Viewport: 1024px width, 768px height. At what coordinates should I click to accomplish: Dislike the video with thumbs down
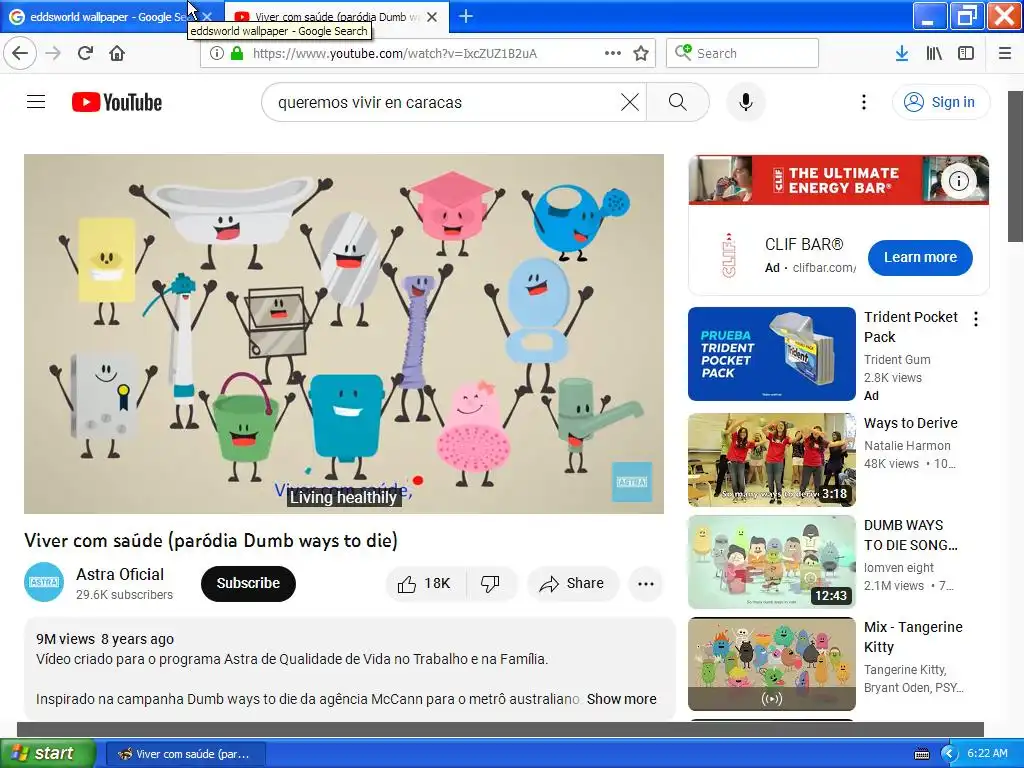490,583
